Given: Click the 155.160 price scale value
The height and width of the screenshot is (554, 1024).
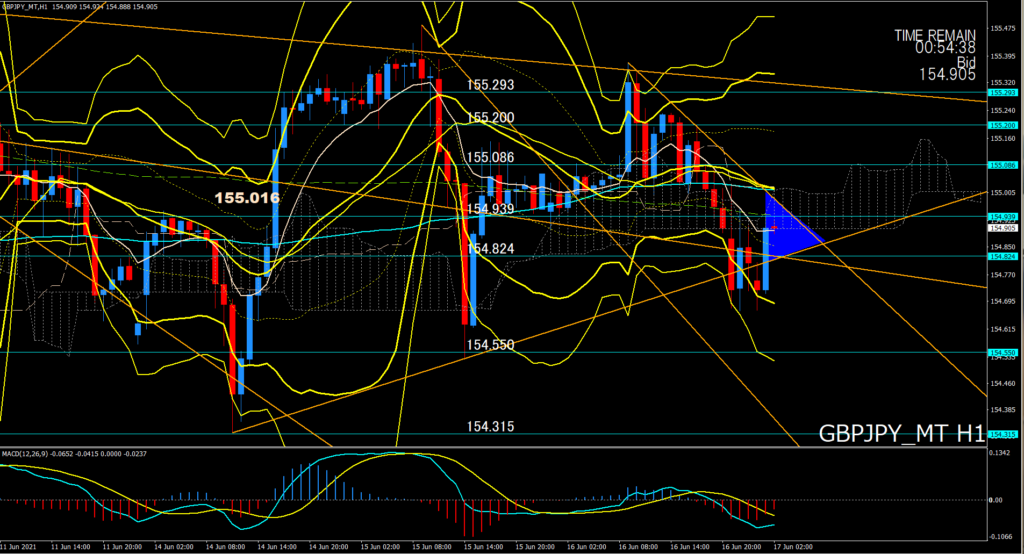Looking at the screenshot, I should click(x=1002, y=138).
